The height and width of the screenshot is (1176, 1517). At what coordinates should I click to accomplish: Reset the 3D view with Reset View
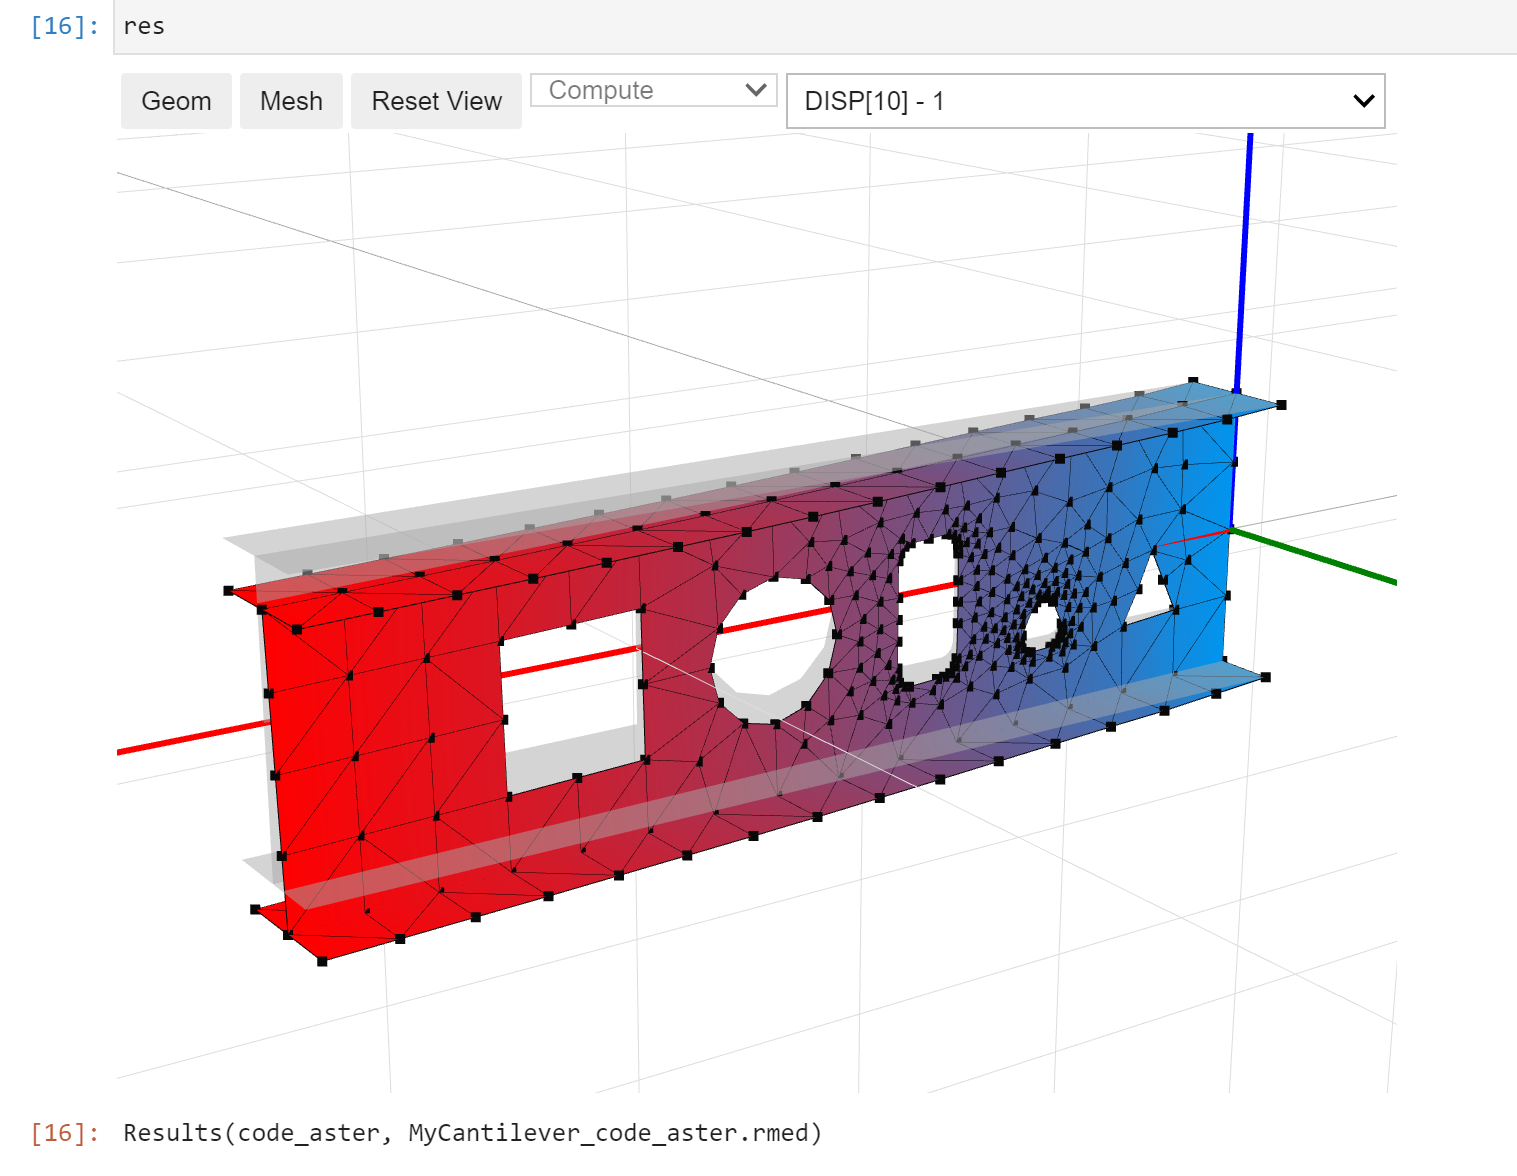click(436, 101)
